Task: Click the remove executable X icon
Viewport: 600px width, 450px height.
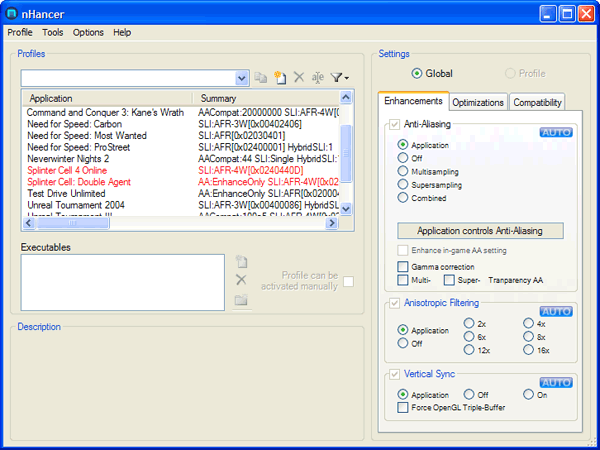Action: [x=241, y=280]
